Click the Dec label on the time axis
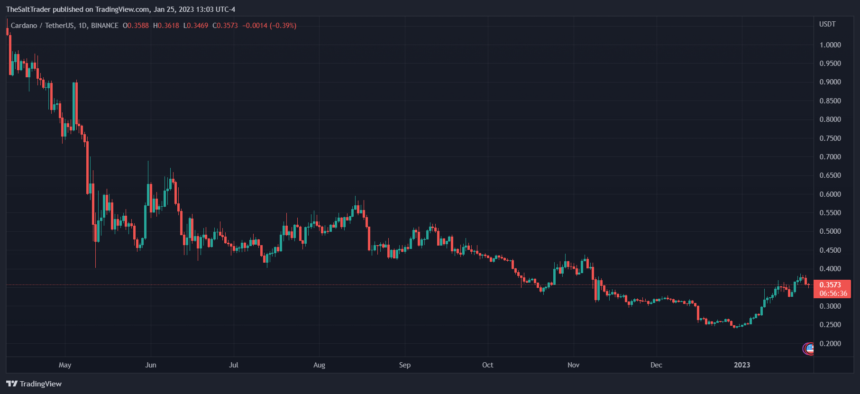Screen dimensions: 860x394 pos(657,365)
